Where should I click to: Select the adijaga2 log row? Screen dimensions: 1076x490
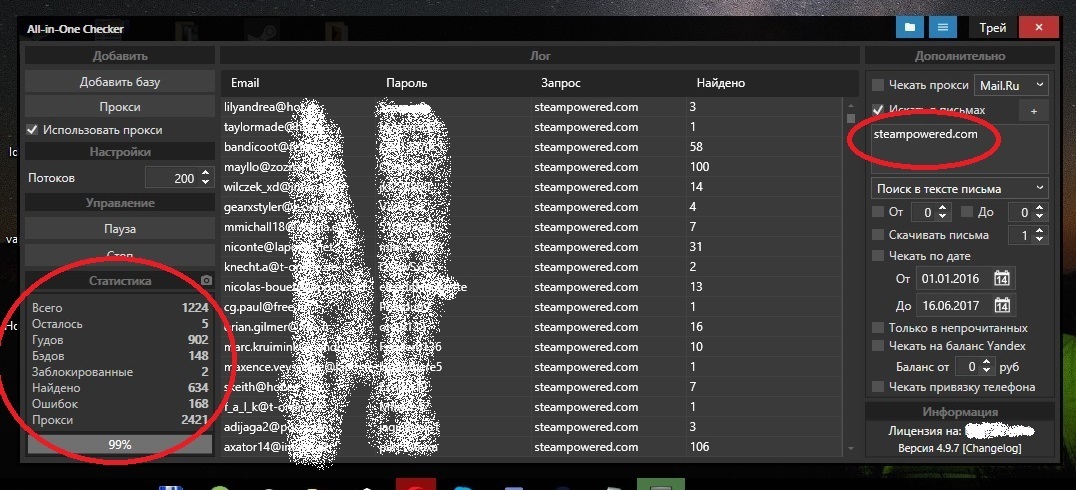click(532, 427)
